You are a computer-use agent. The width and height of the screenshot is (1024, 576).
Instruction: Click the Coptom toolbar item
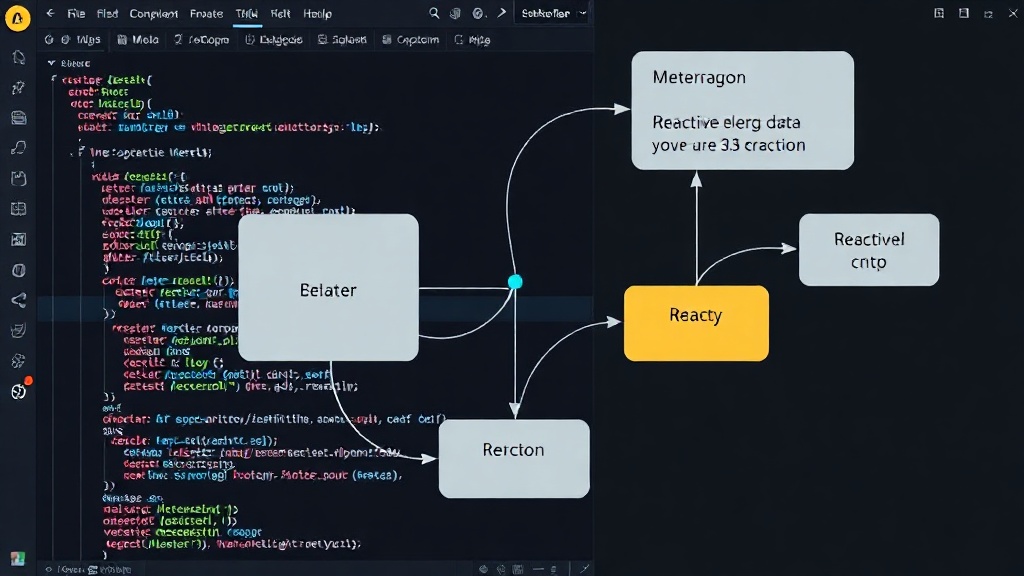tap(410, 40)
